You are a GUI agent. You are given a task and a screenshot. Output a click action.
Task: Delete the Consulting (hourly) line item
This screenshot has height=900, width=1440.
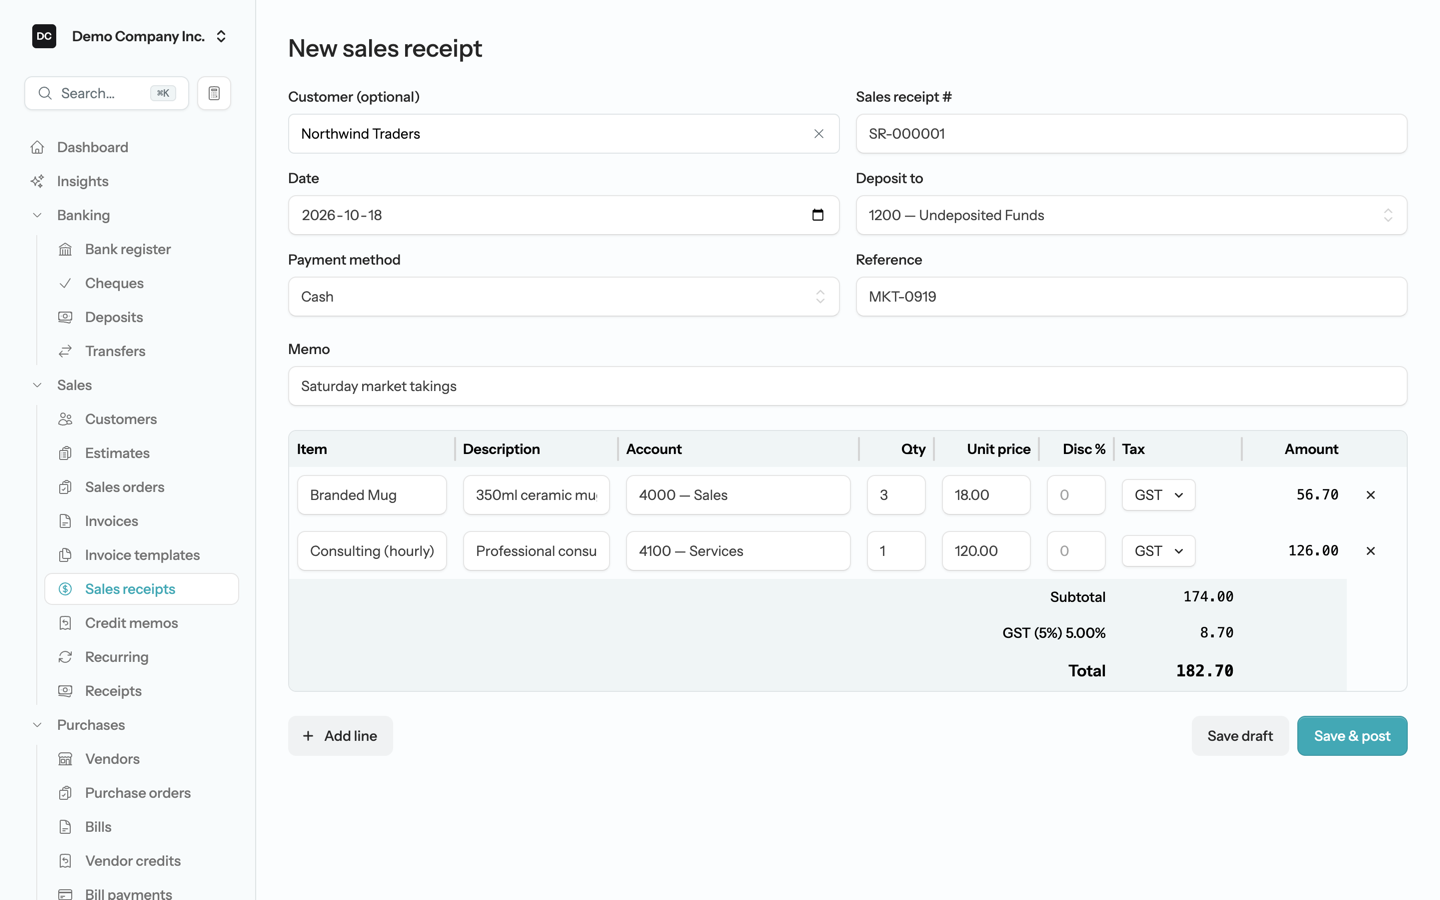(x=1371, y=551)
